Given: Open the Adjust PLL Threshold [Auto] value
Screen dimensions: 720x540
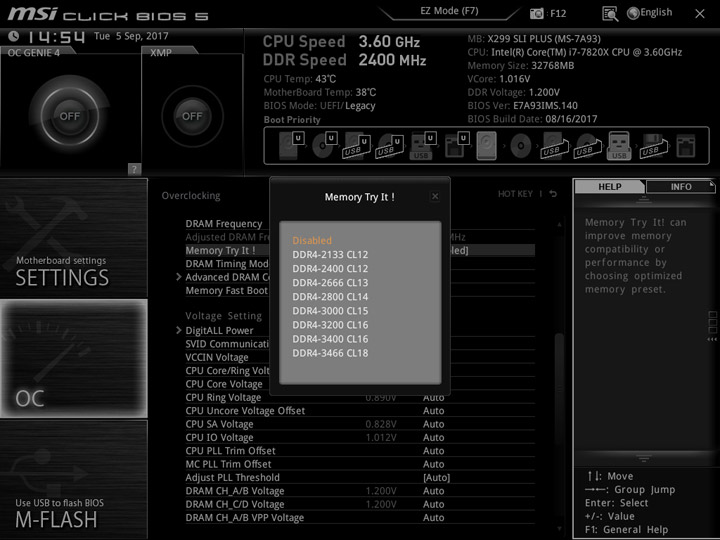Looking at the screenshot, I should pyautogui.click(x=436, y=478).
